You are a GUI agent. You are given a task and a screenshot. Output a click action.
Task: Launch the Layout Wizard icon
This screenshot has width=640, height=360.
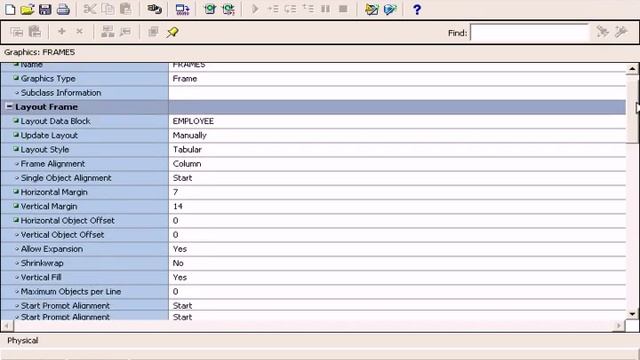point(390,9)
